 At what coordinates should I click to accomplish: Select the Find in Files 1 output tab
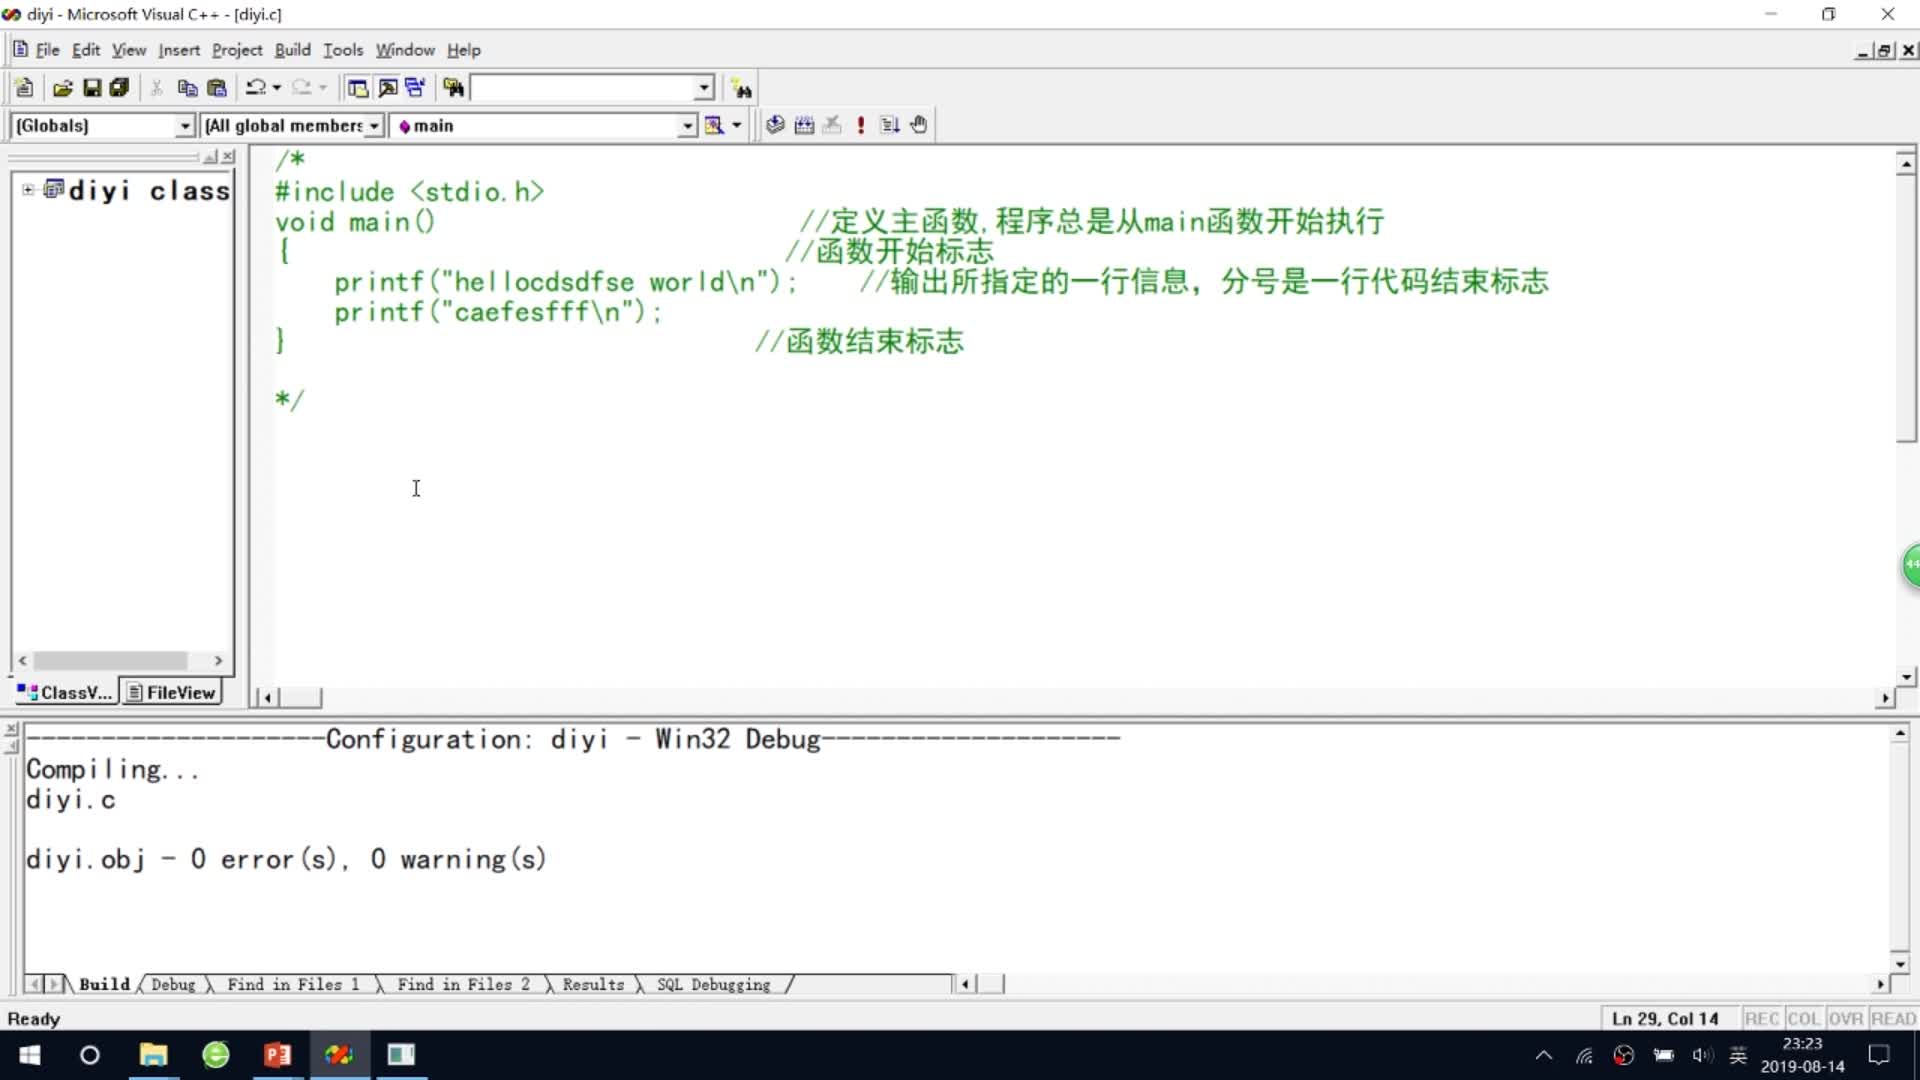pyautogui.click(x=292, y=984)
